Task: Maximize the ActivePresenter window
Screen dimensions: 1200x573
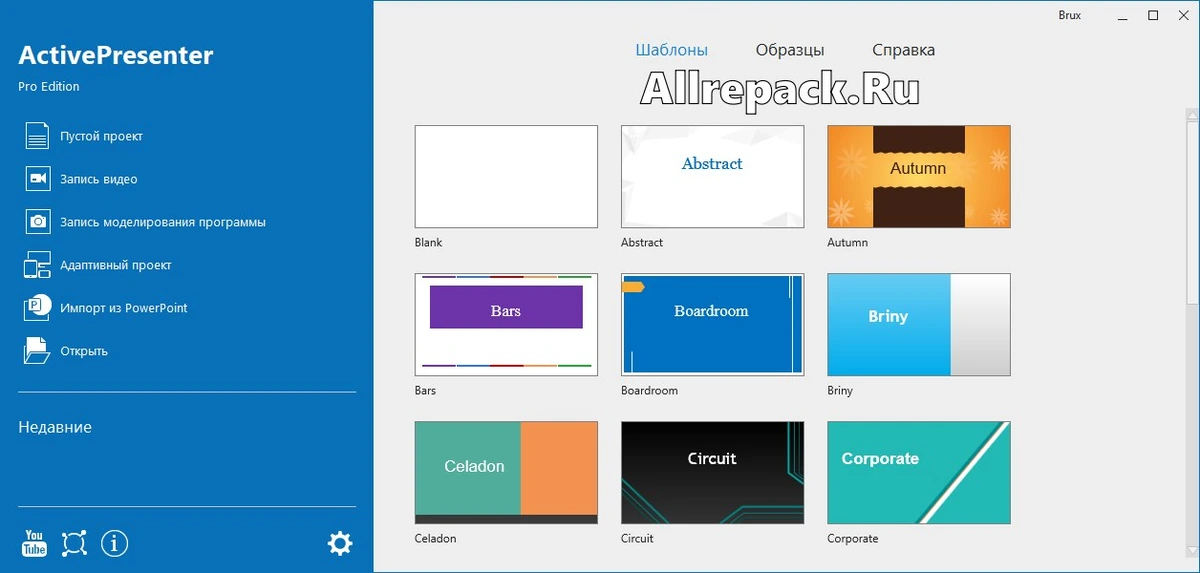Action: (x=1153, y=15)
